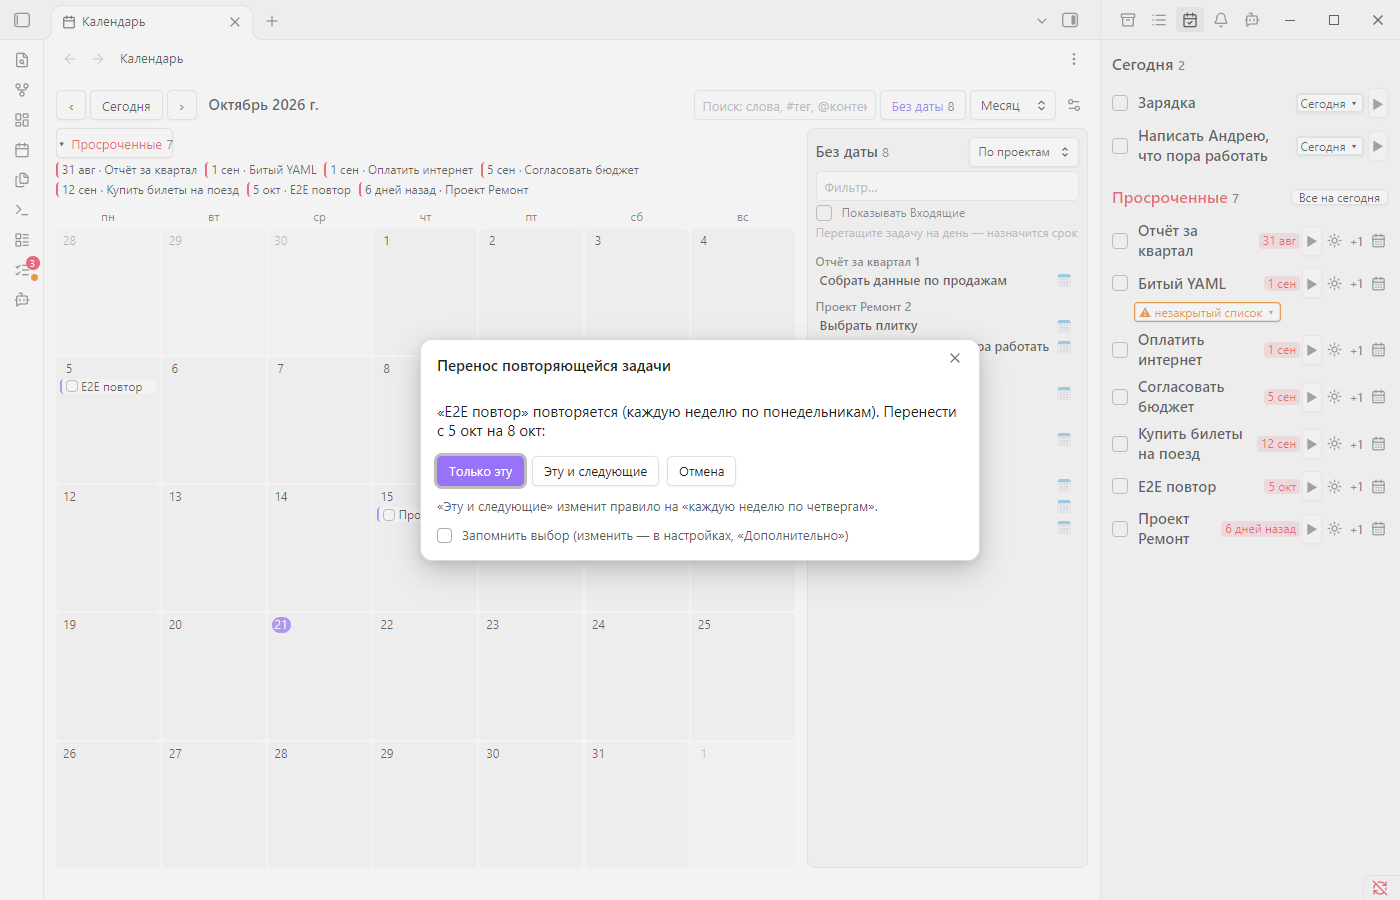Select the Календарь tab
The height and width of the screenshot is (900, 1400).
tap(150, 21)
